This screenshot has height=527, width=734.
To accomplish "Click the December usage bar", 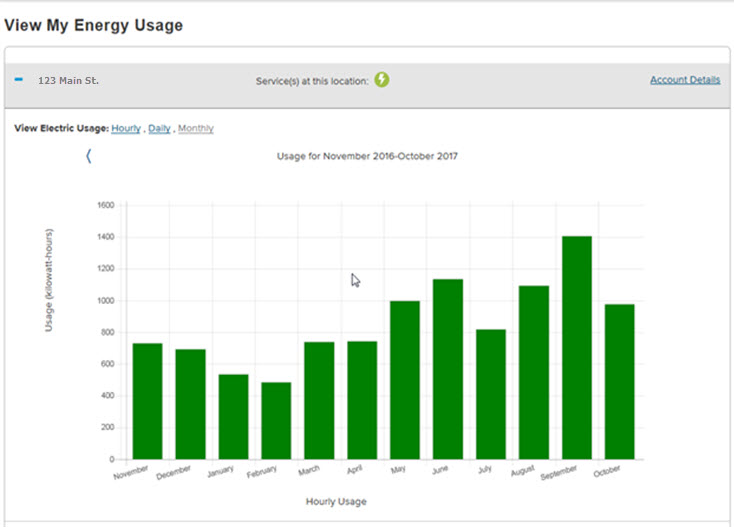I will tap(190, 404).
